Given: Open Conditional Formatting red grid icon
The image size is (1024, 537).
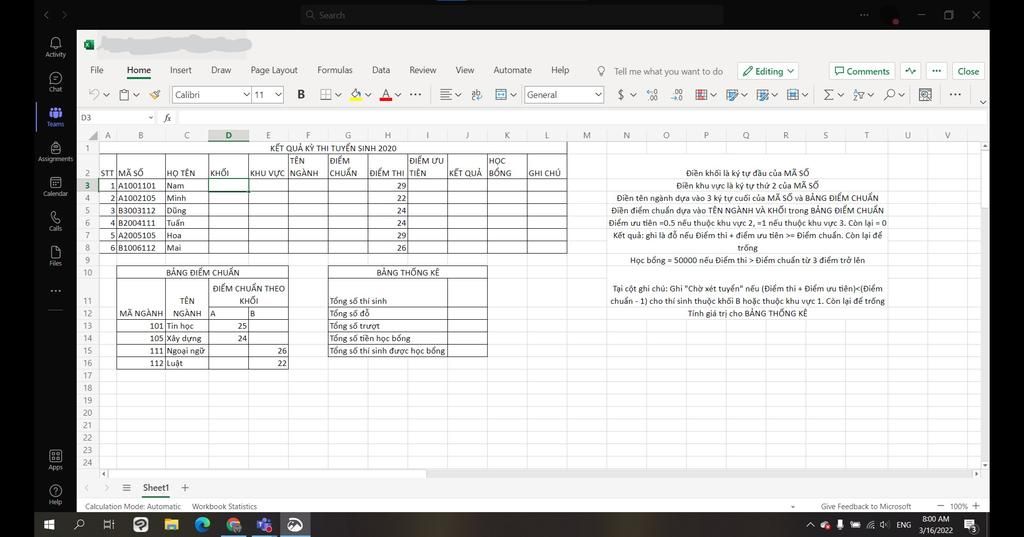Looking at the screenshot, I should point(701,95).
